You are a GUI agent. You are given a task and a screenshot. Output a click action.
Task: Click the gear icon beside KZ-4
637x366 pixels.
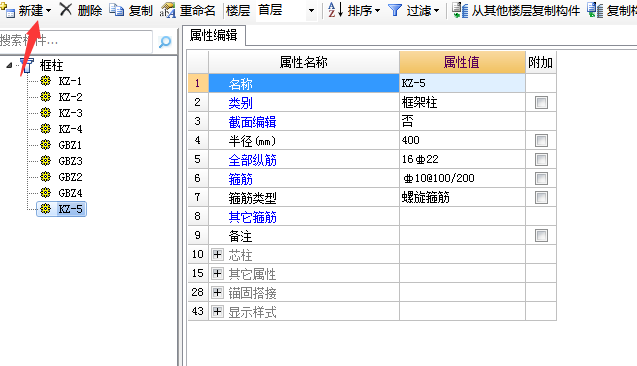click(x=46, y=129)
